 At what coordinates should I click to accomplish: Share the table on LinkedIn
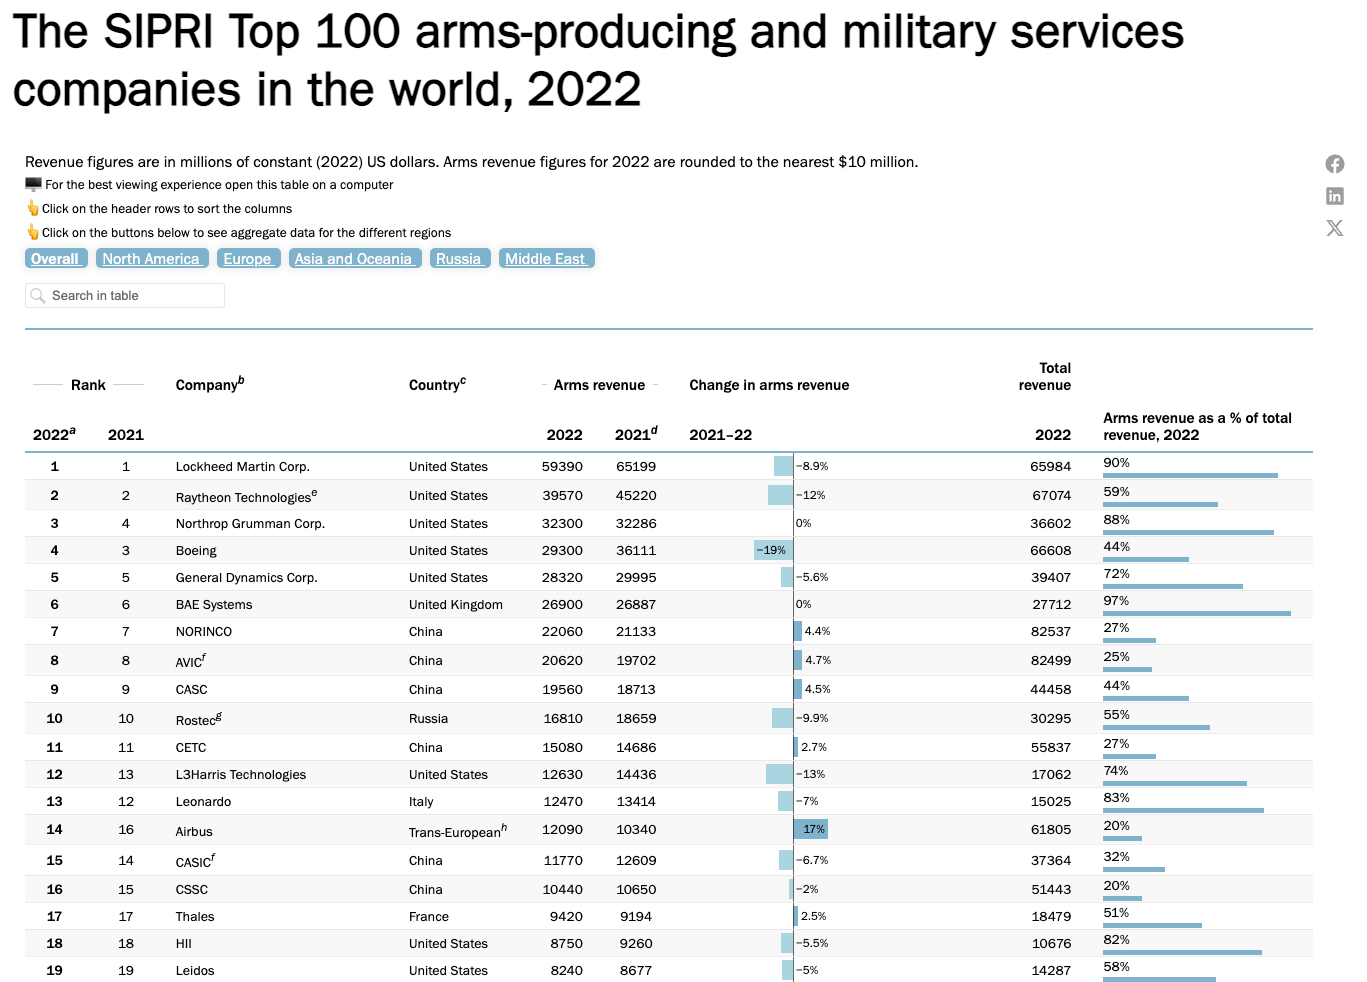pyautogui.click(x=1334, y=195)
